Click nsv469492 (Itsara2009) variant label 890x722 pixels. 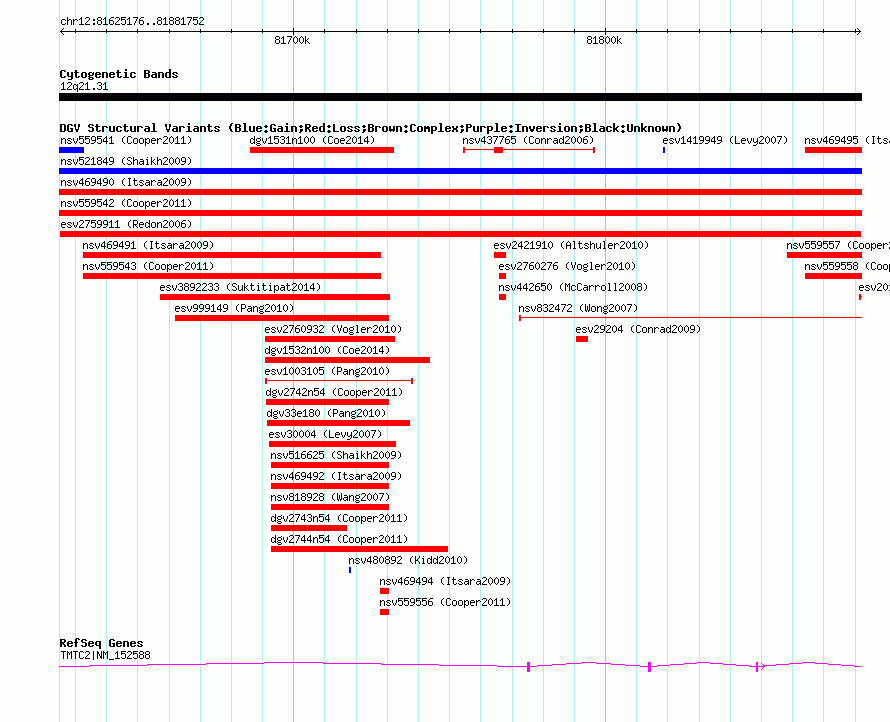[x=336, y=476]
